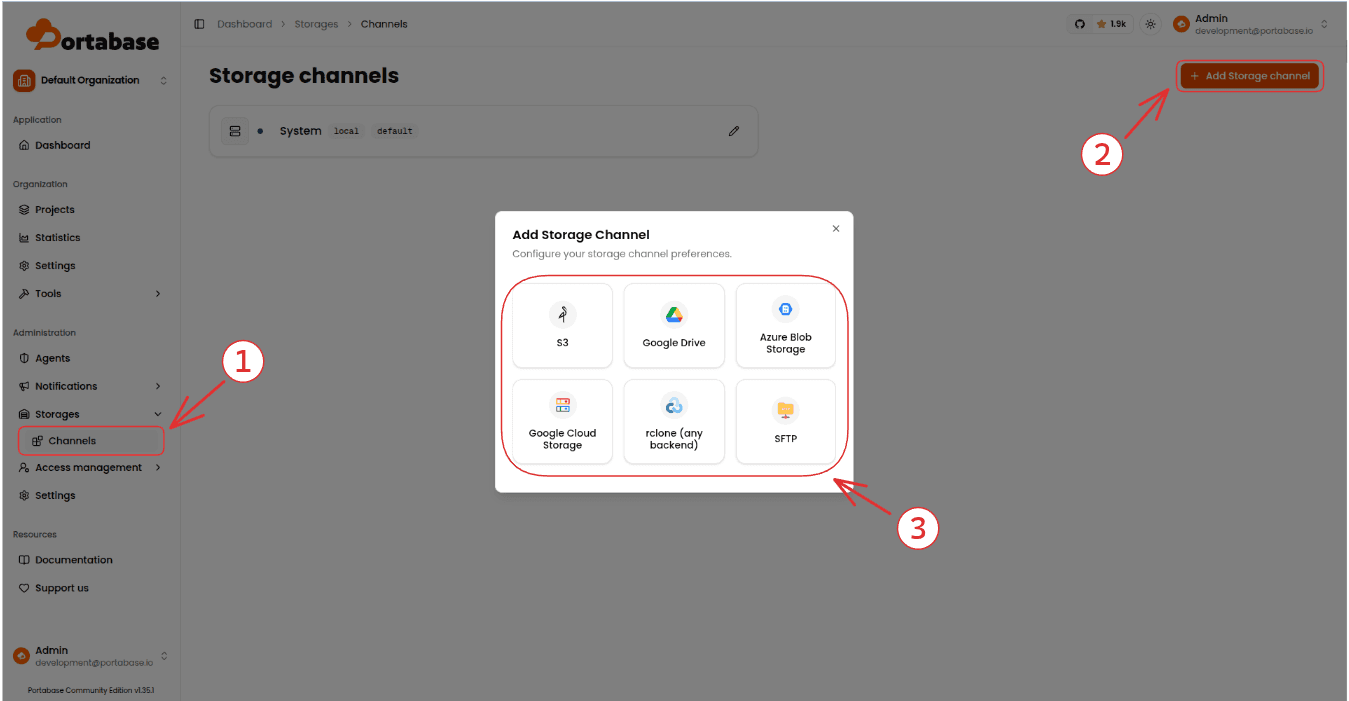Click the Tools wrench icon
Screen dimensions: 1349x701
pos(25,294)
